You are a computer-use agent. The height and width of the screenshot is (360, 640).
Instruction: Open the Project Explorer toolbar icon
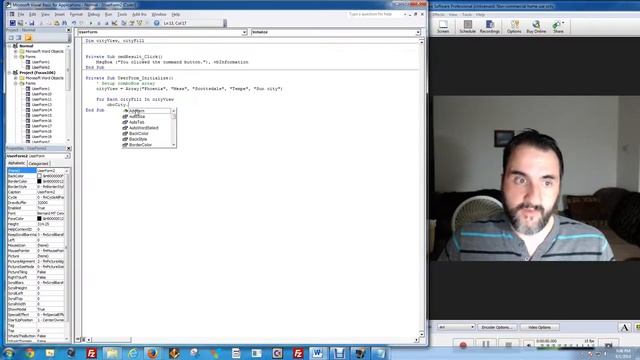coord(124,23)
